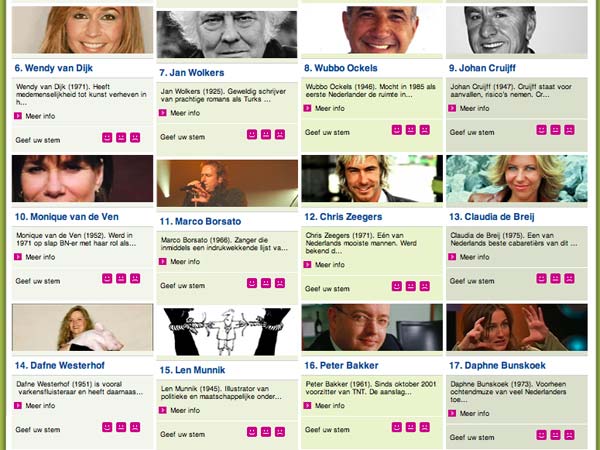This screenshot has height=450, width=600.
Task: Vote neutral smiley for Marco Borsato
Action: [x=266, y=283]
